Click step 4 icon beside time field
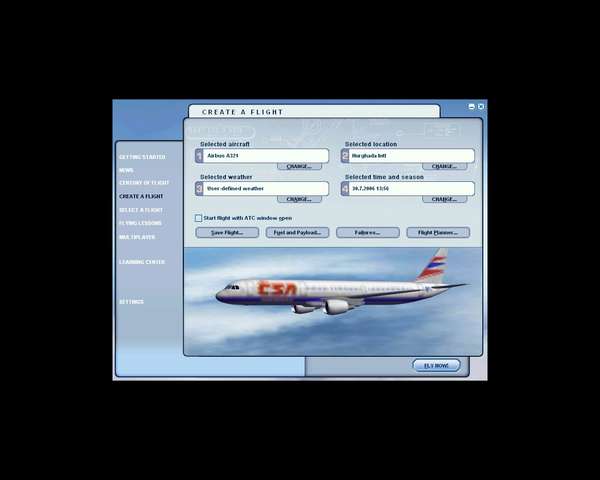 coord(345,189)
